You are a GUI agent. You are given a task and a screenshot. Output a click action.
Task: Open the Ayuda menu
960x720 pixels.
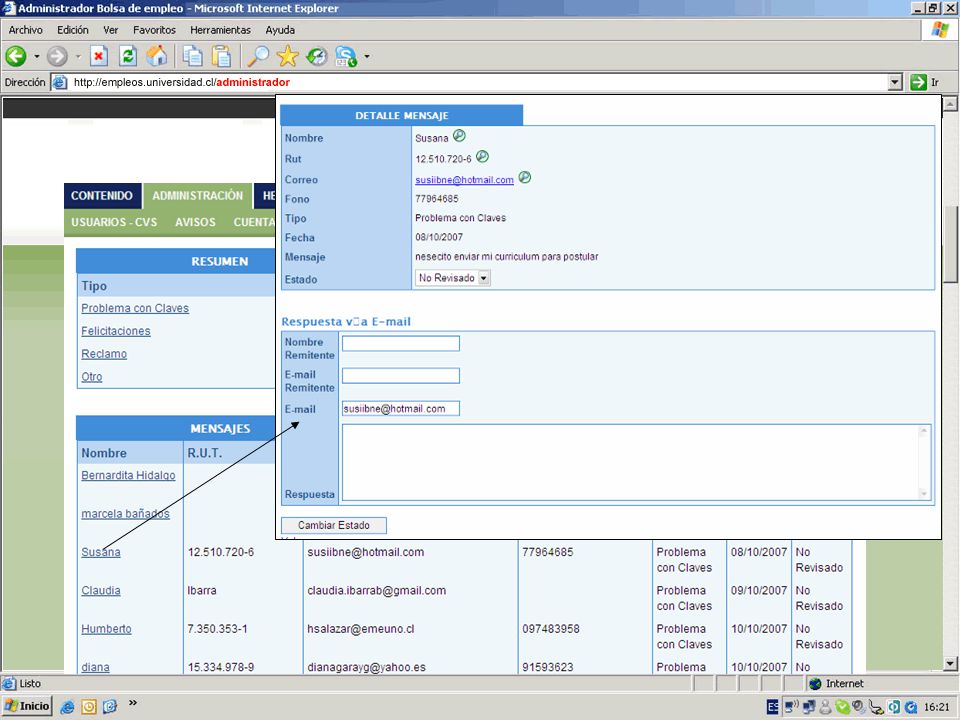pos(280,30)
